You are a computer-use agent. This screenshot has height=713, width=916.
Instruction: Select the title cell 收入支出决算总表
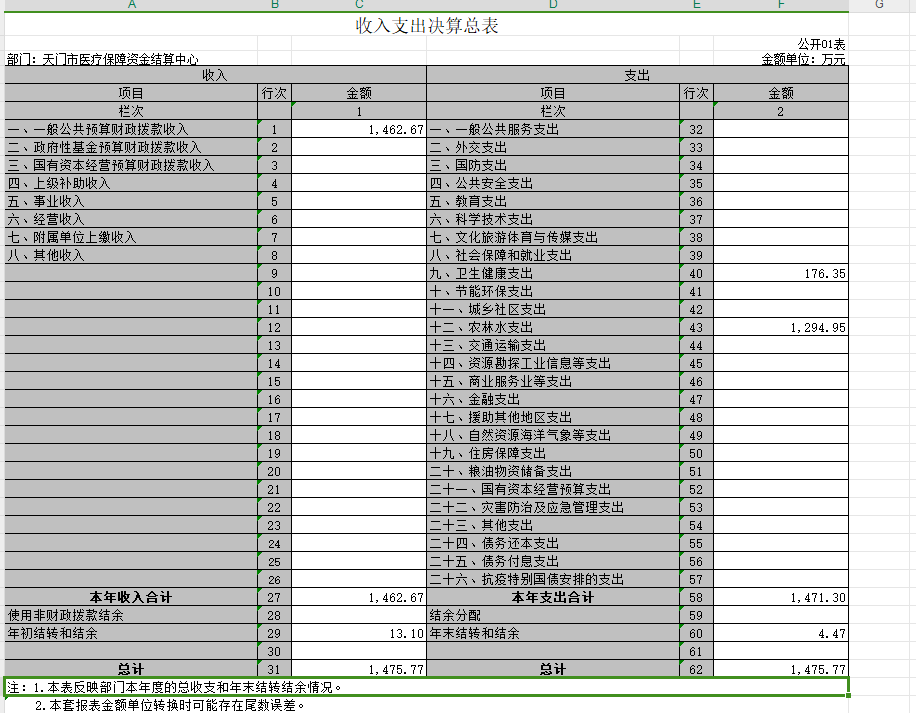426,25
